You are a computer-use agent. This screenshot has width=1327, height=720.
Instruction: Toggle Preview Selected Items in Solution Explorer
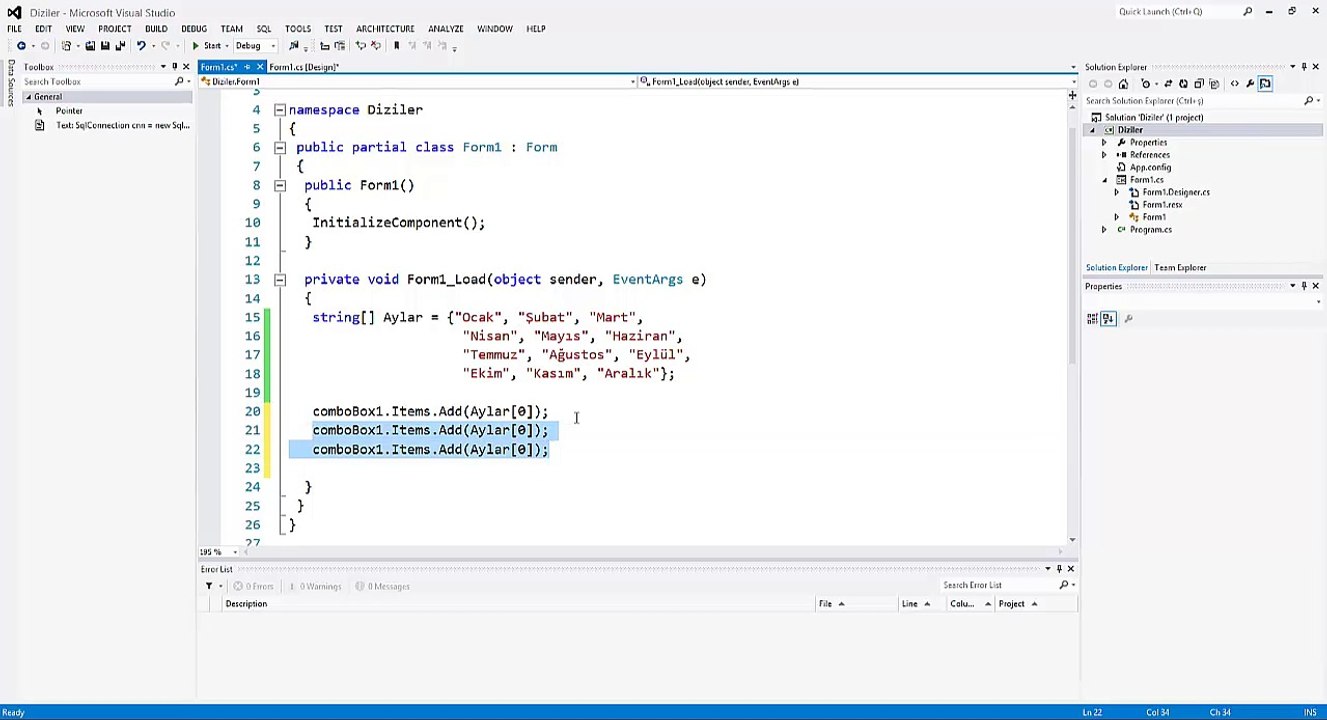[x=1265, y=84]
